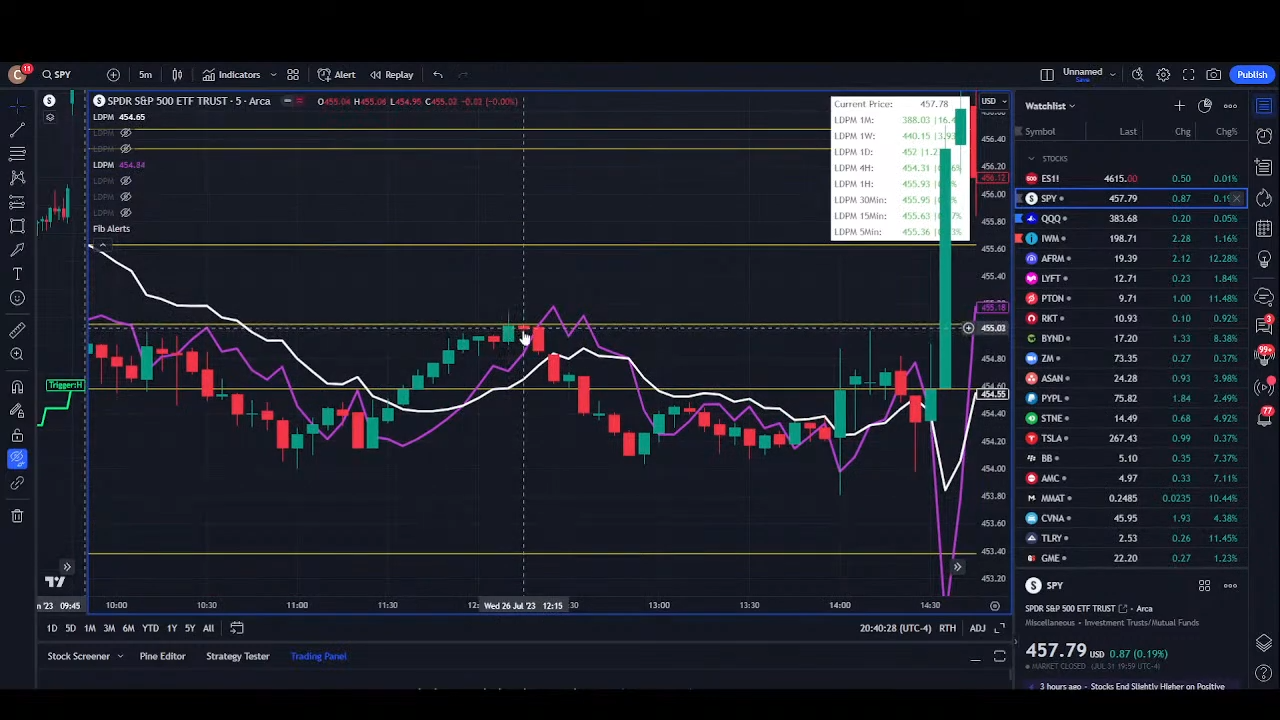
Task: Open the SPY symbol search
Action: (56, 75)
